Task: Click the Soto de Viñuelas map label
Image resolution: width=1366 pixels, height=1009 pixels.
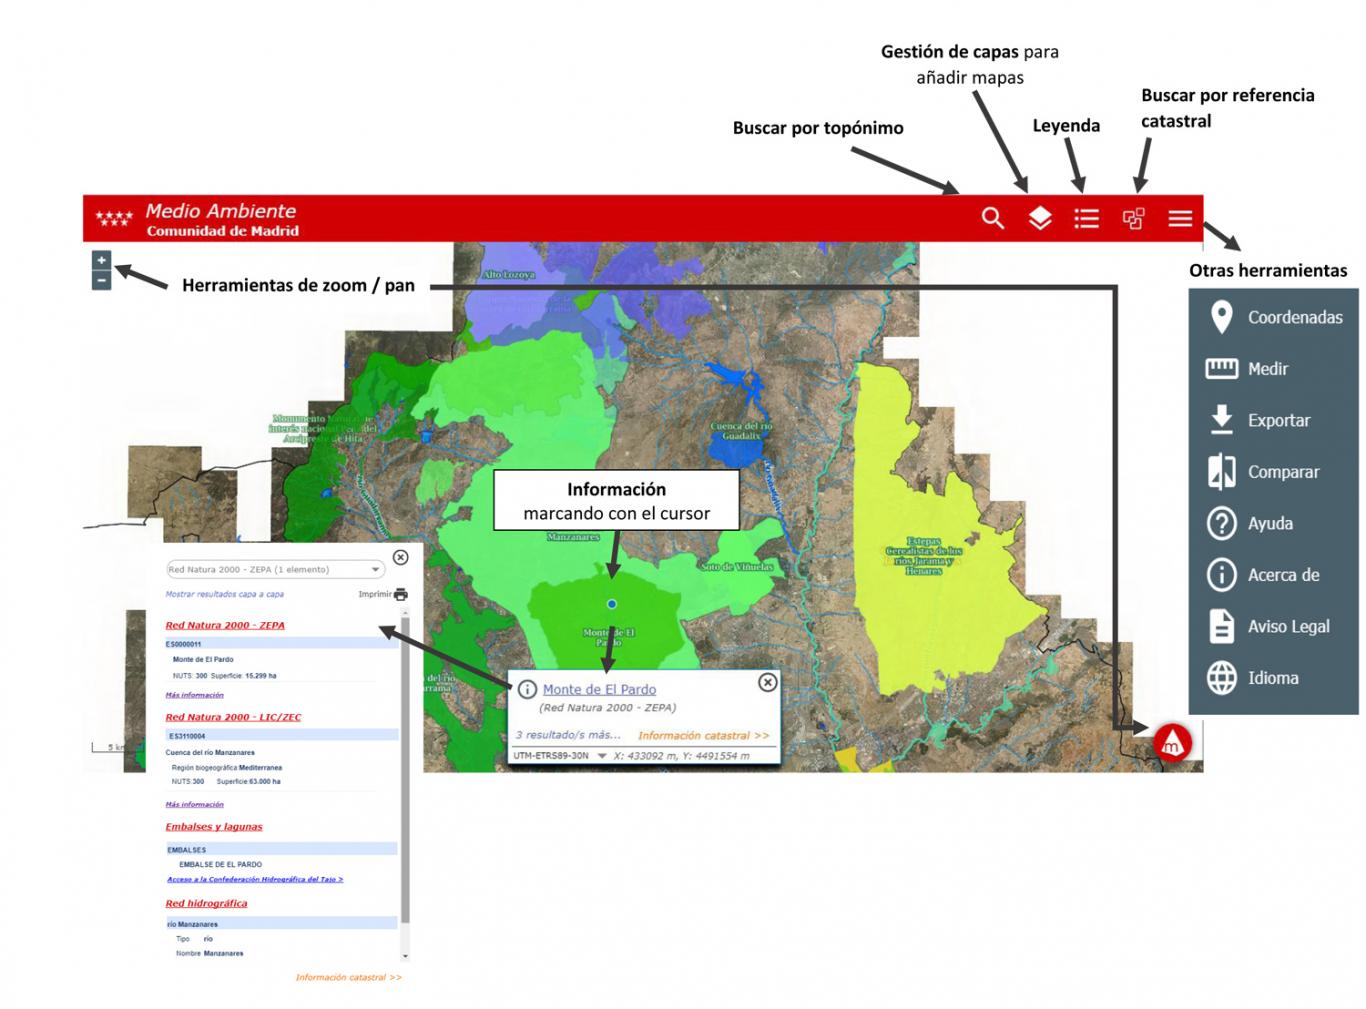Action: pos(737,567)
